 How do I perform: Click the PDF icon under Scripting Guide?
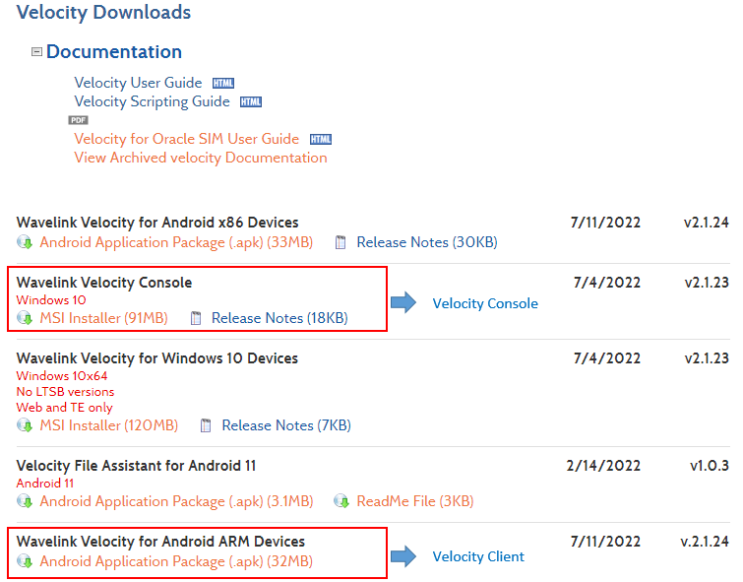click(79, 120)
